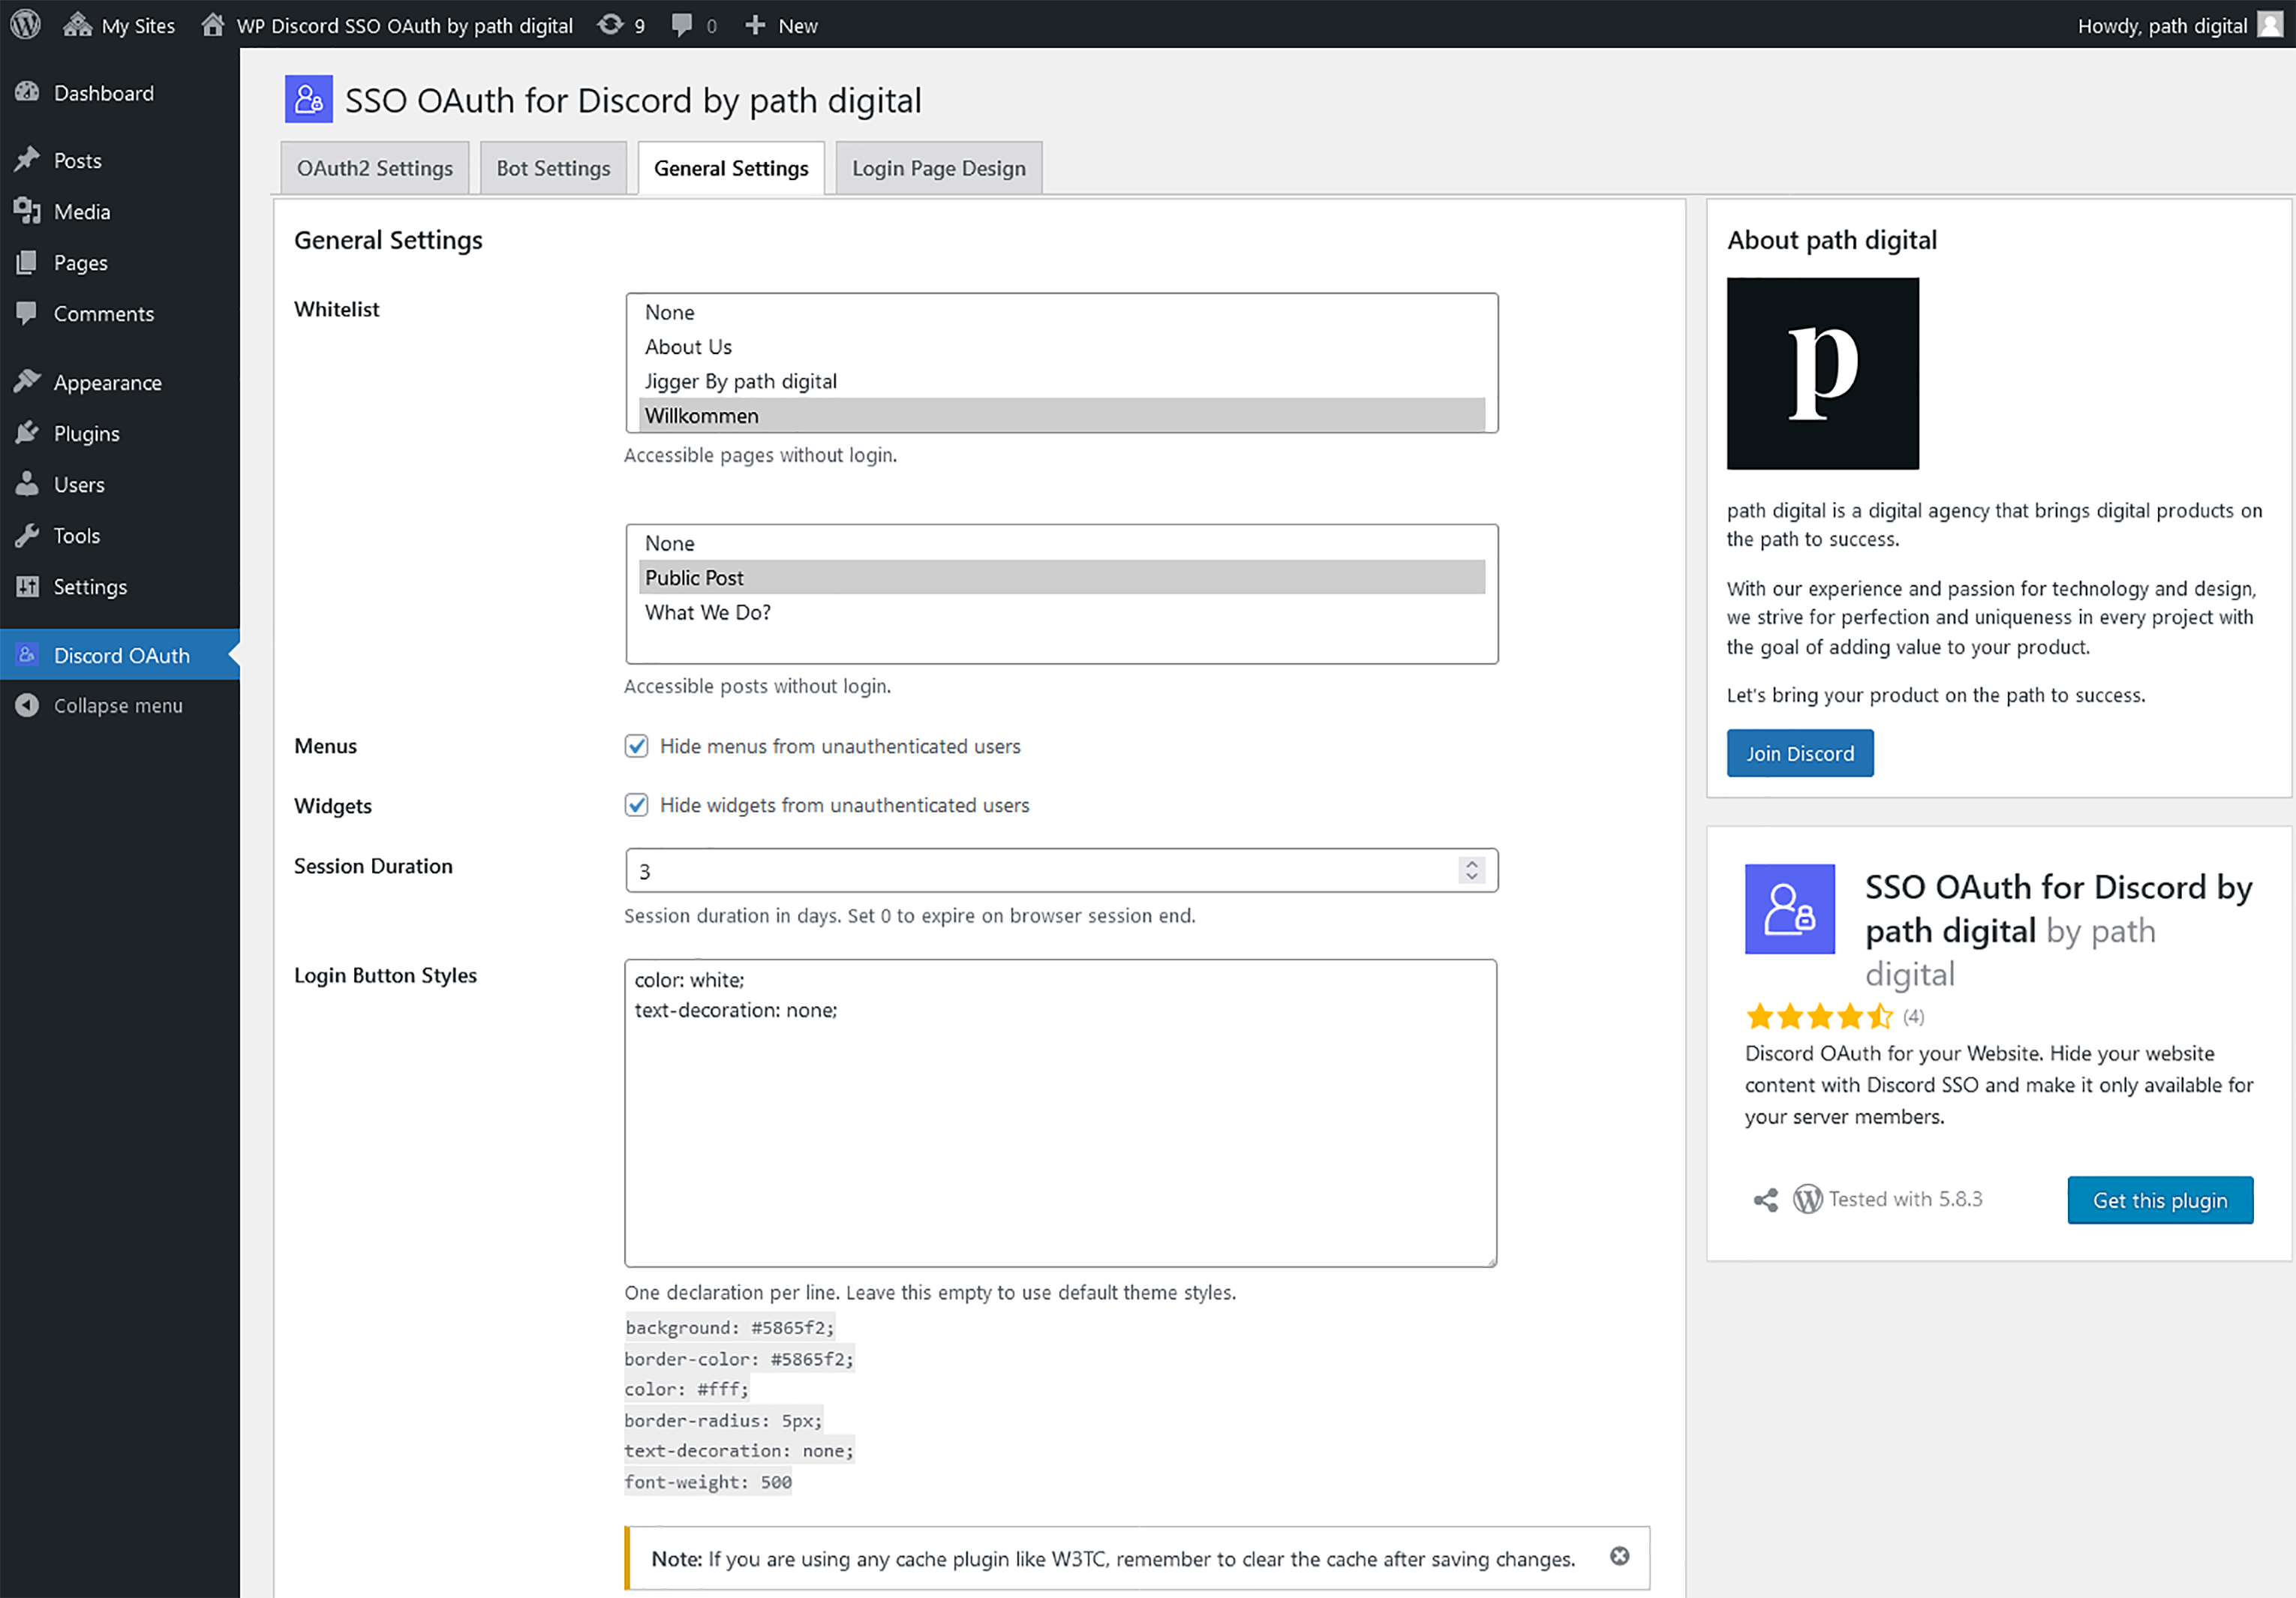Select Public Post in posts whitelist
Viewport: 2296px width, 1598px height.
point(1061,578)
